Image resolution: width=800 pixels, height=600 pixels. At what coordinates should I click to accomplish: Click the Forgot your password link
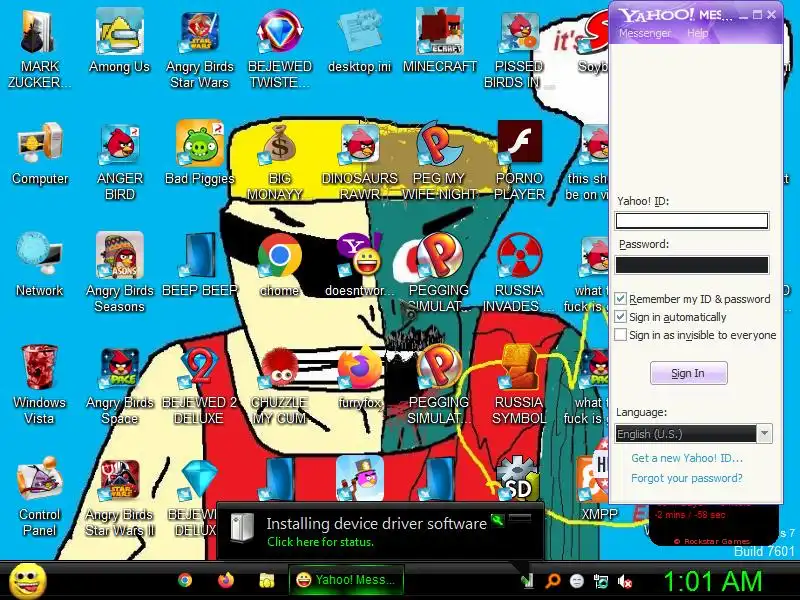(x=687, y=478)
